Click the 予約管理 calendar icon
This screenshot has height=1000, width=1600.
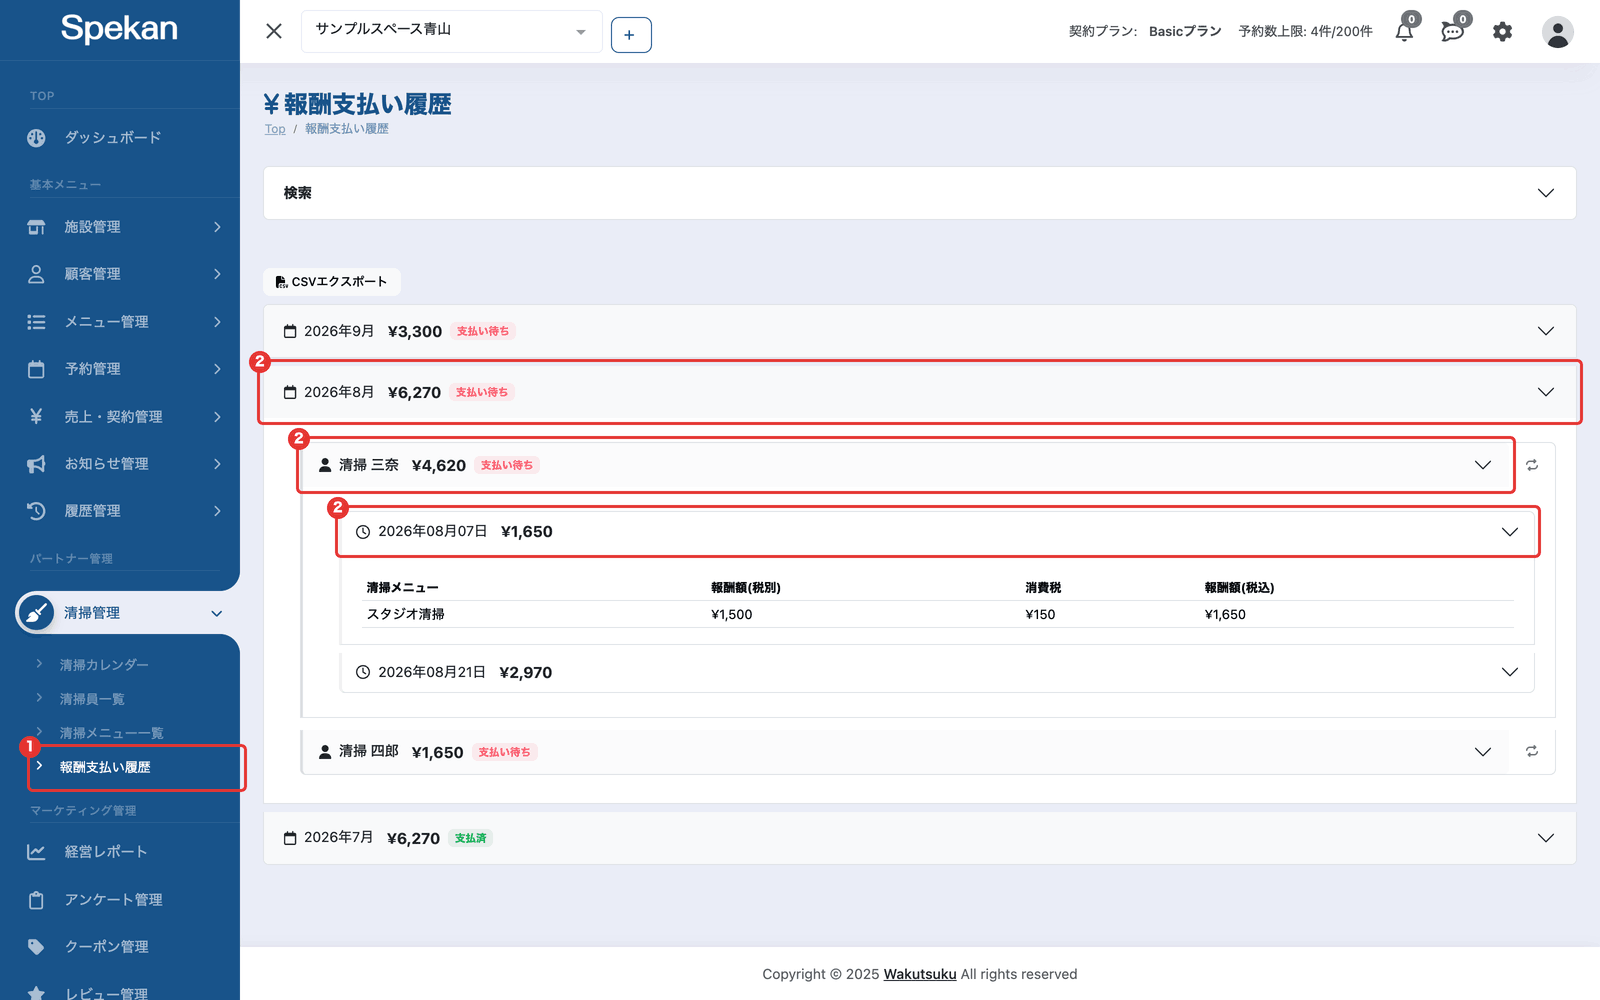pos(36,369)
